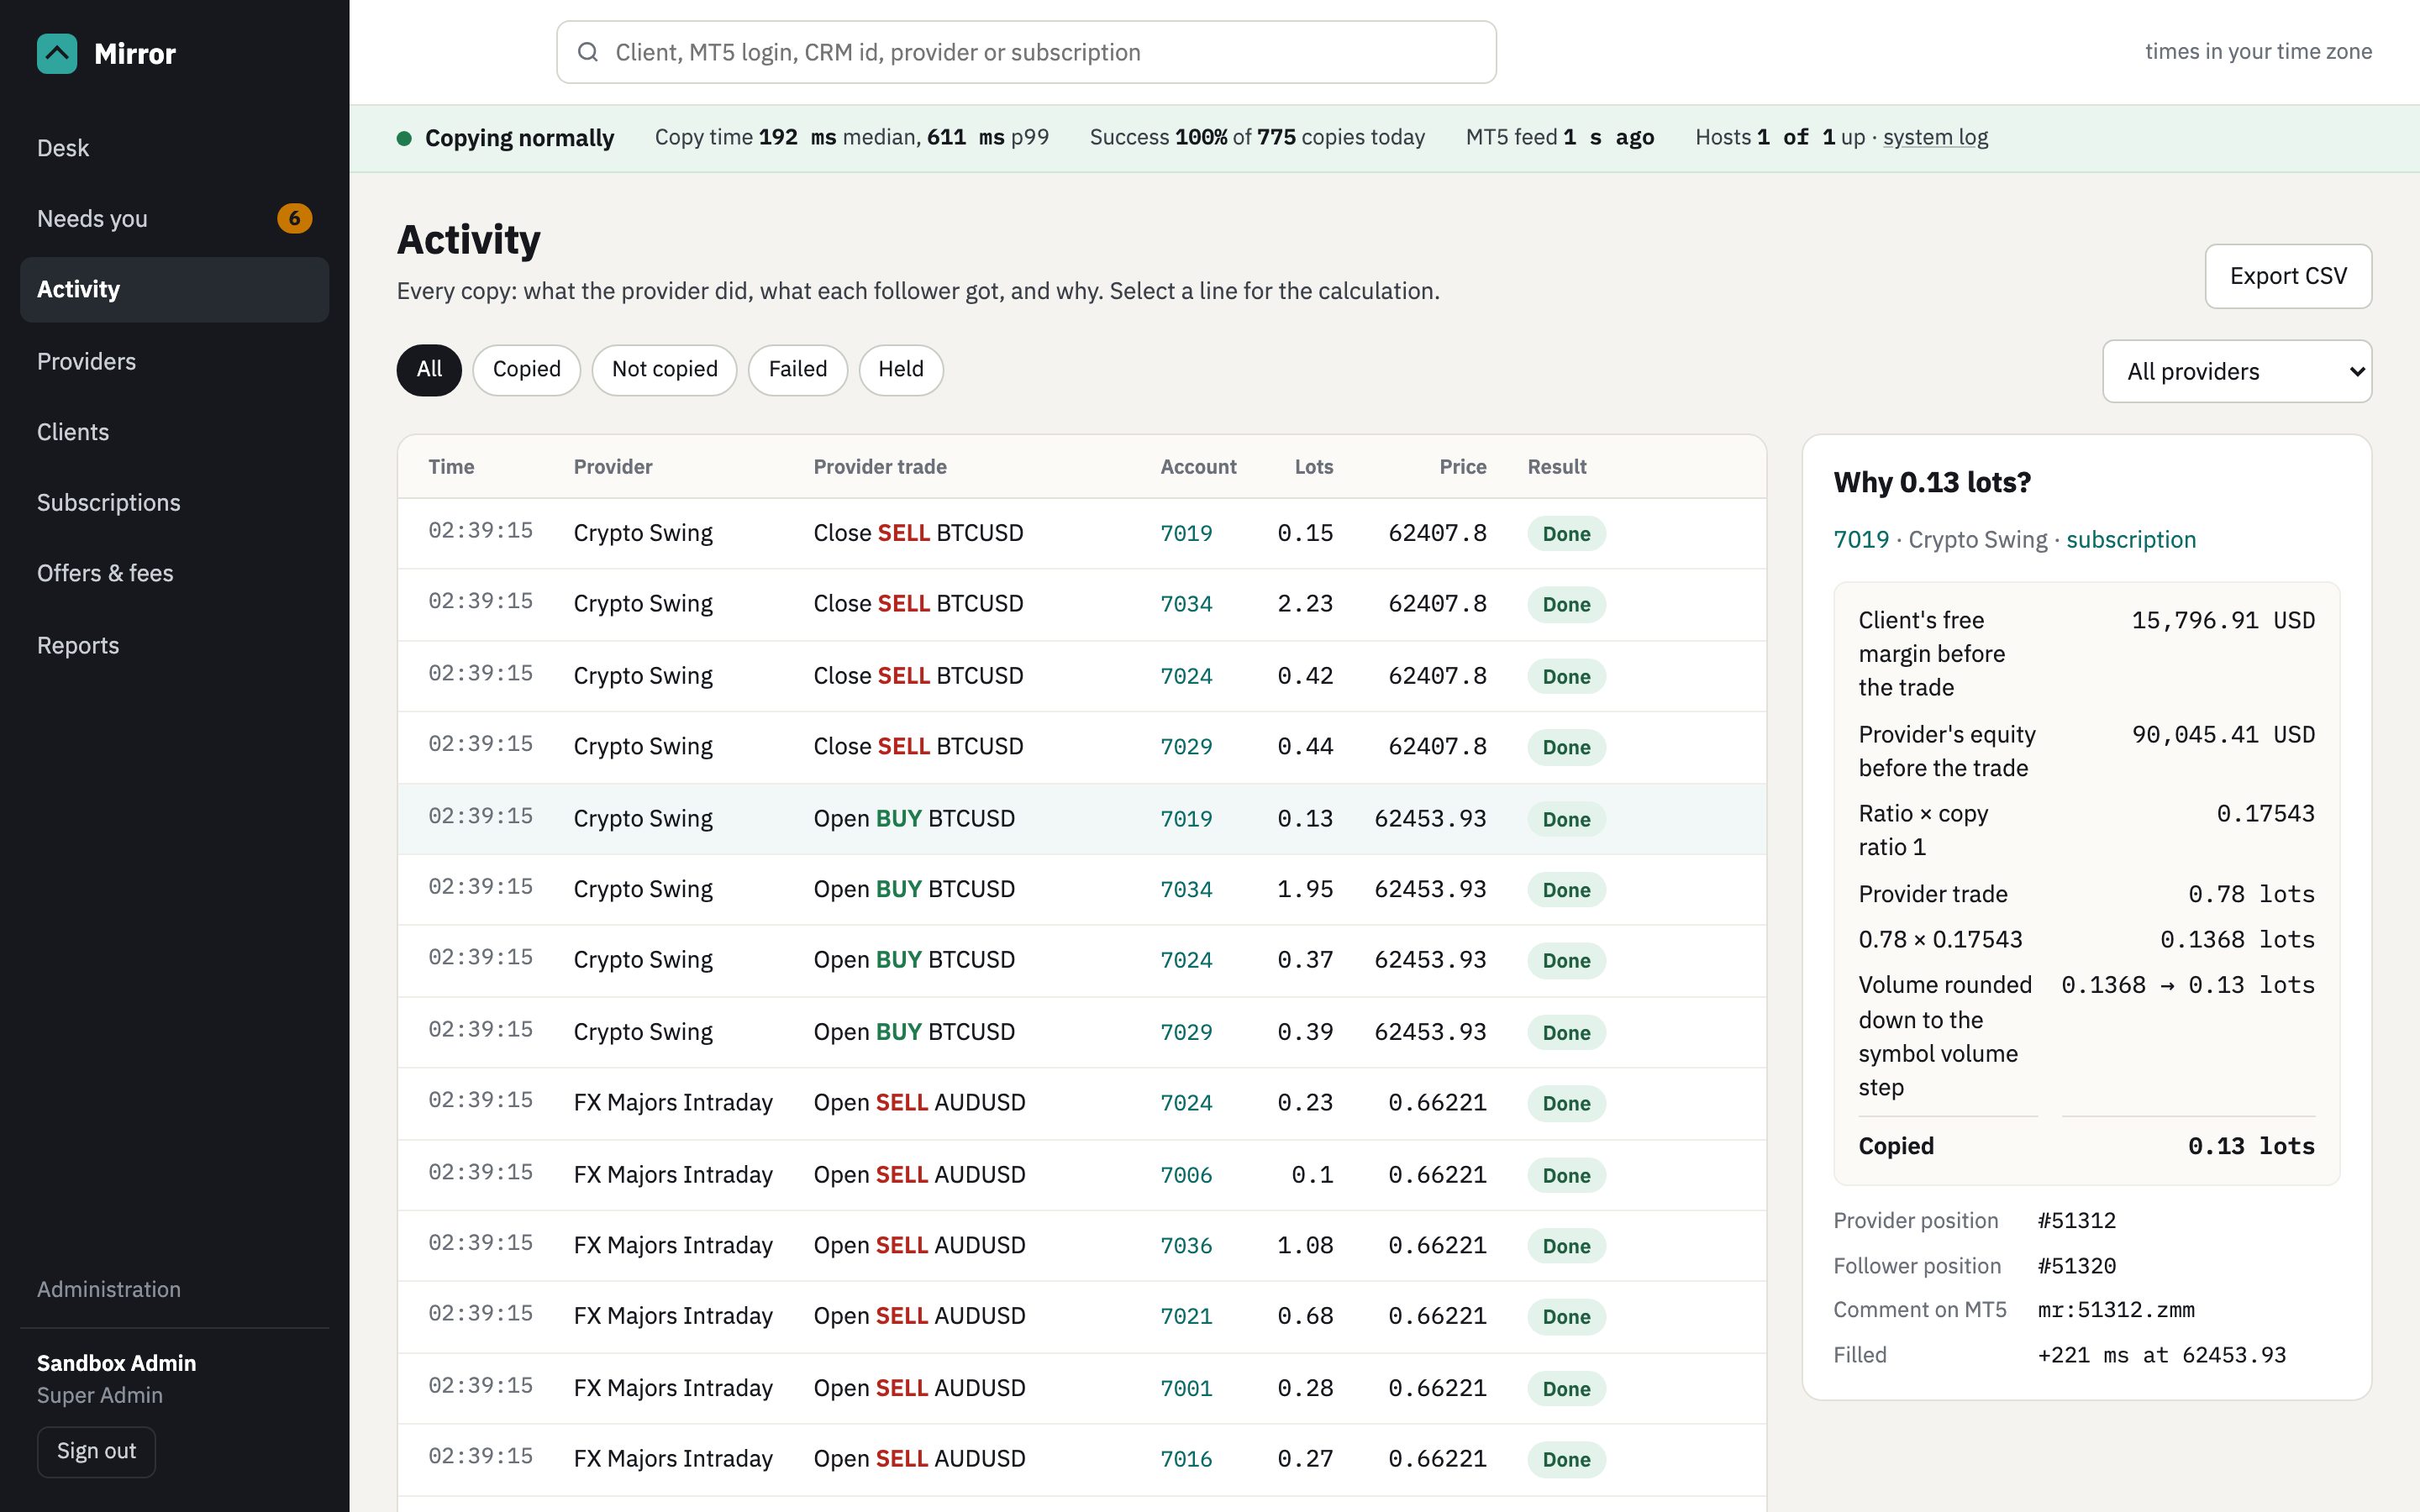
Task: Open account 7016 link
Action: pyautogui.click(x=1186, y=1459)
